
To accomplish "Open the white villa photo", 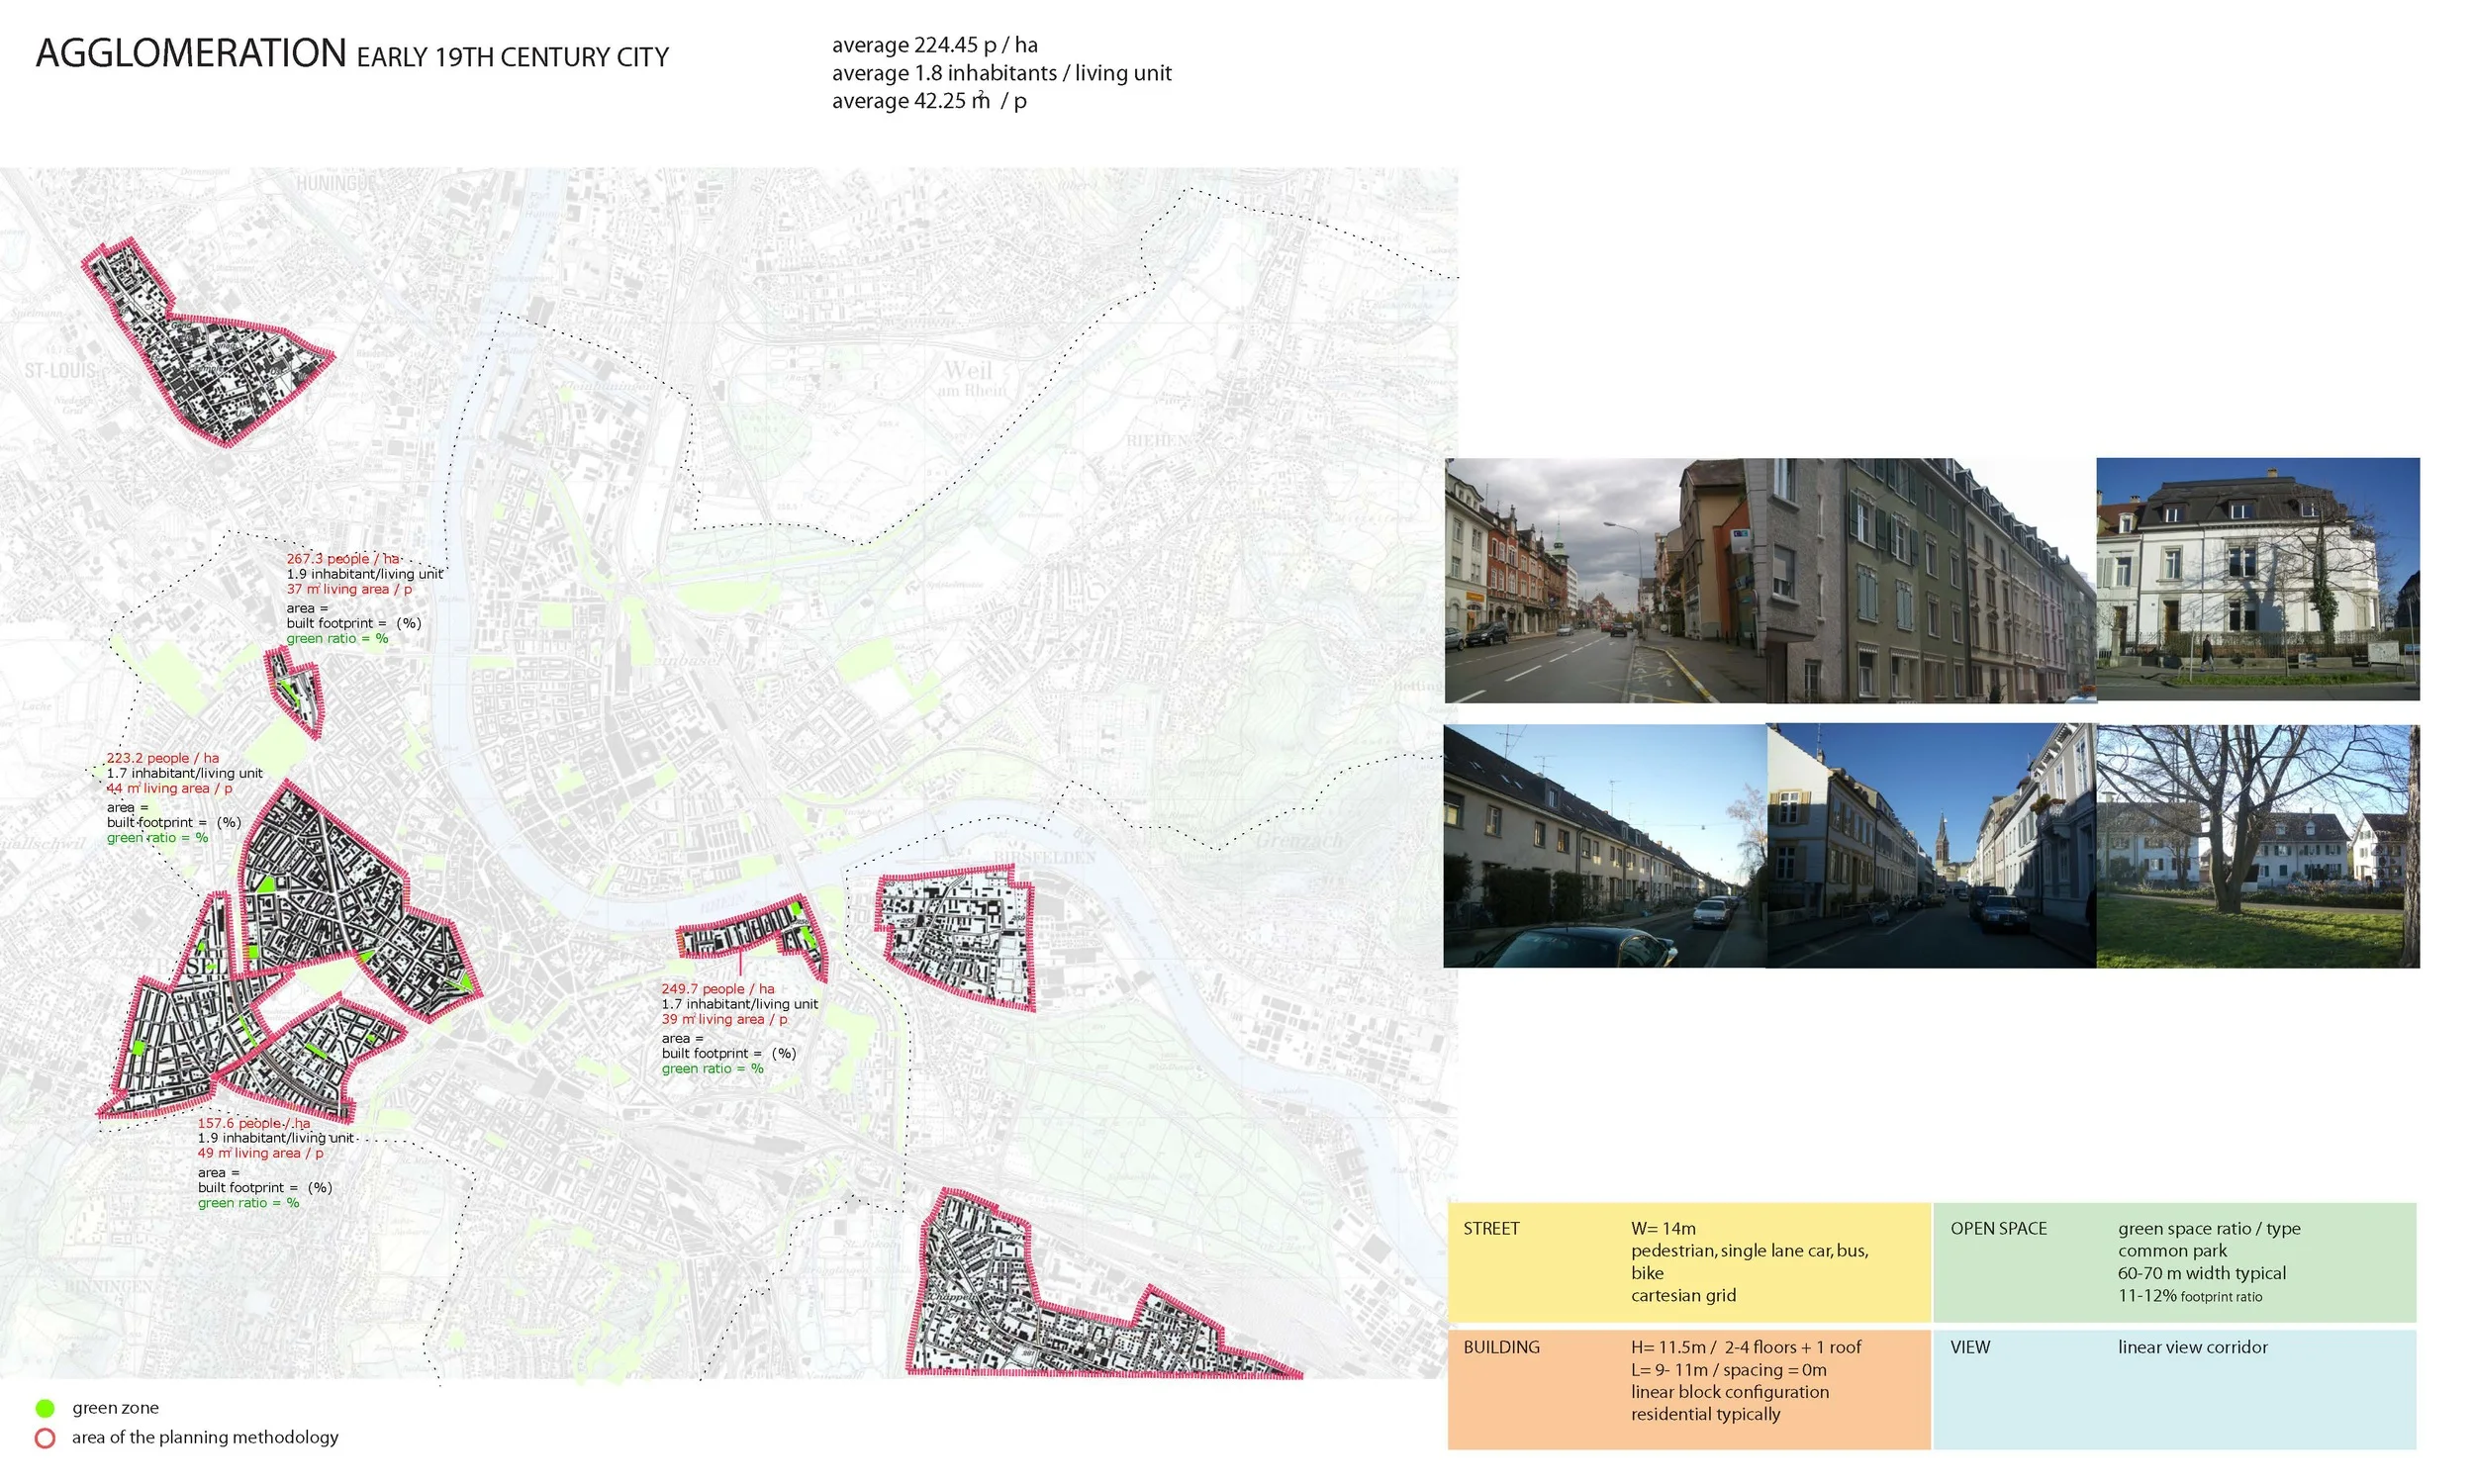I will [x=2257, y=578].
